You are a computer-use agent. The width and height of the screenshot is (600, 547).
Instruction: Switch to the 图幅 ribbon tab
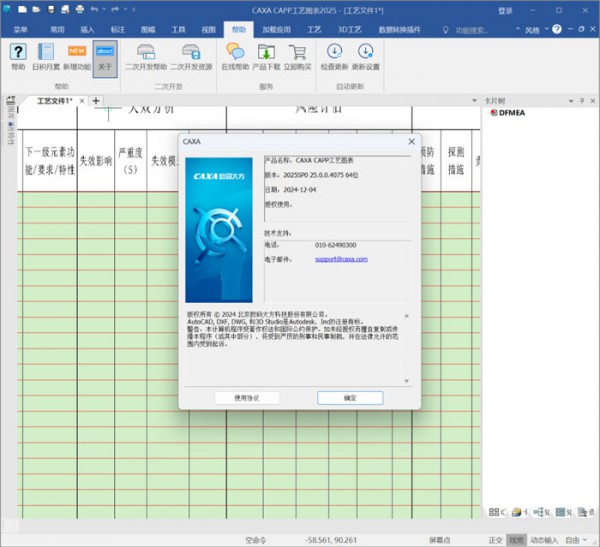point(148,29)
